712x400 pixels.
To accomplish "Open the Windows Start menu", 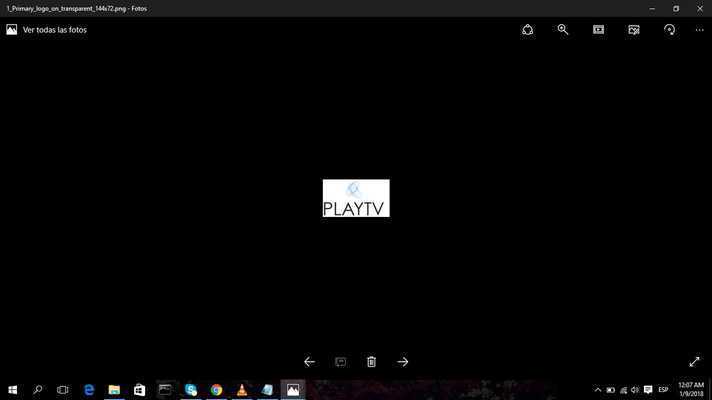I will click(13, 390).
